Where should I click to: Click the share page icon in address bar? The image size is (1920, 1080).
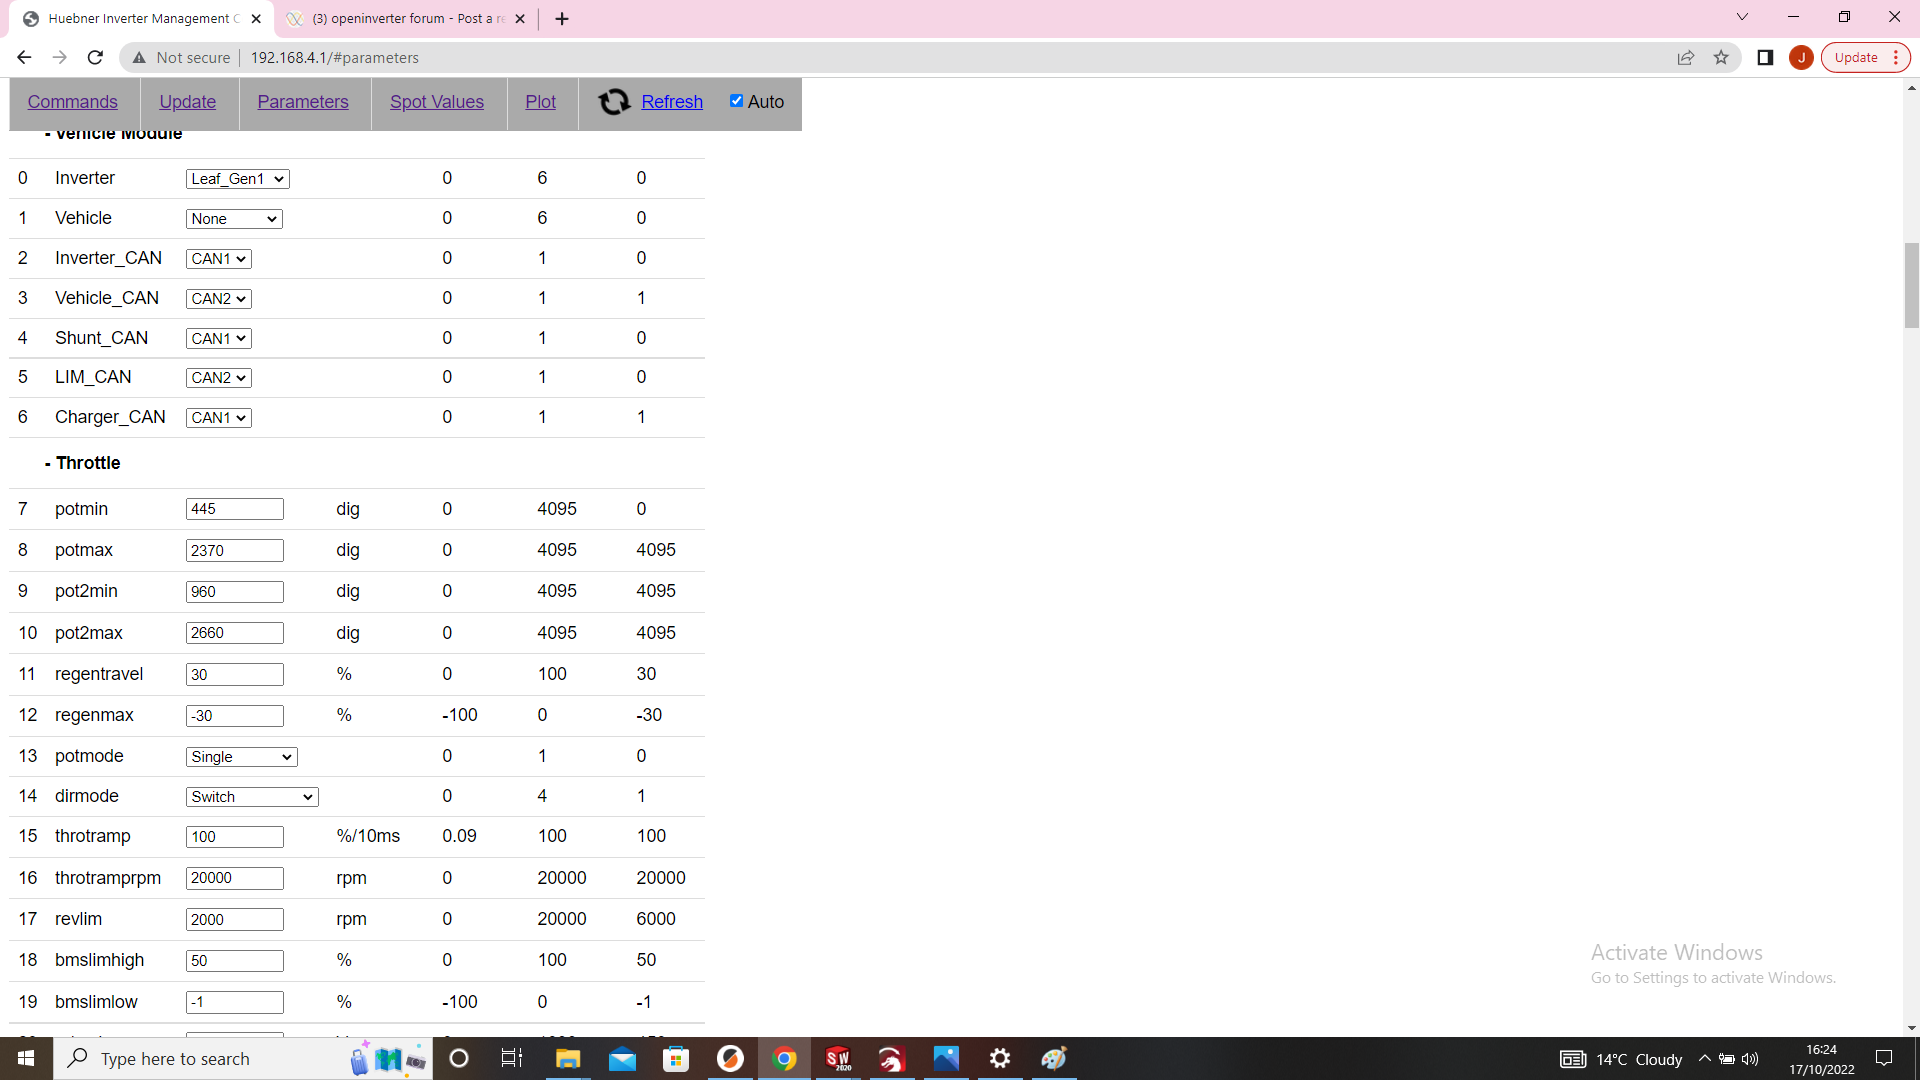click(x=1686, y=58)
